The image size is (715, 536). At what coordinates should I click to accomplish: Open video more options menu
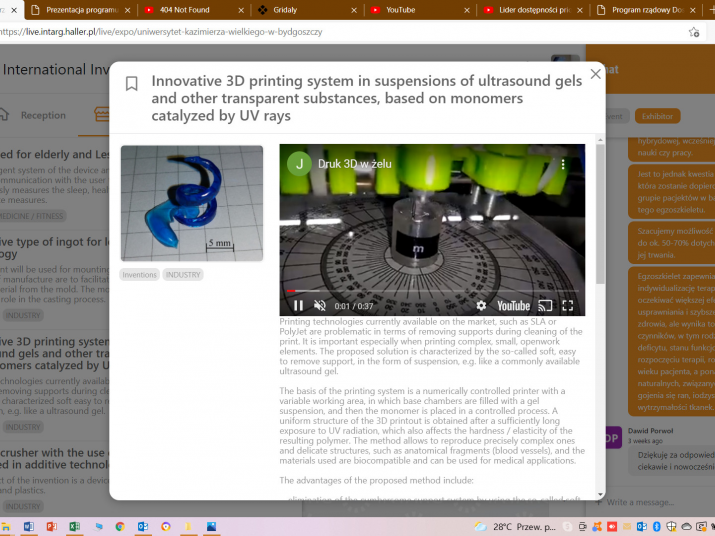pos(563,163)
